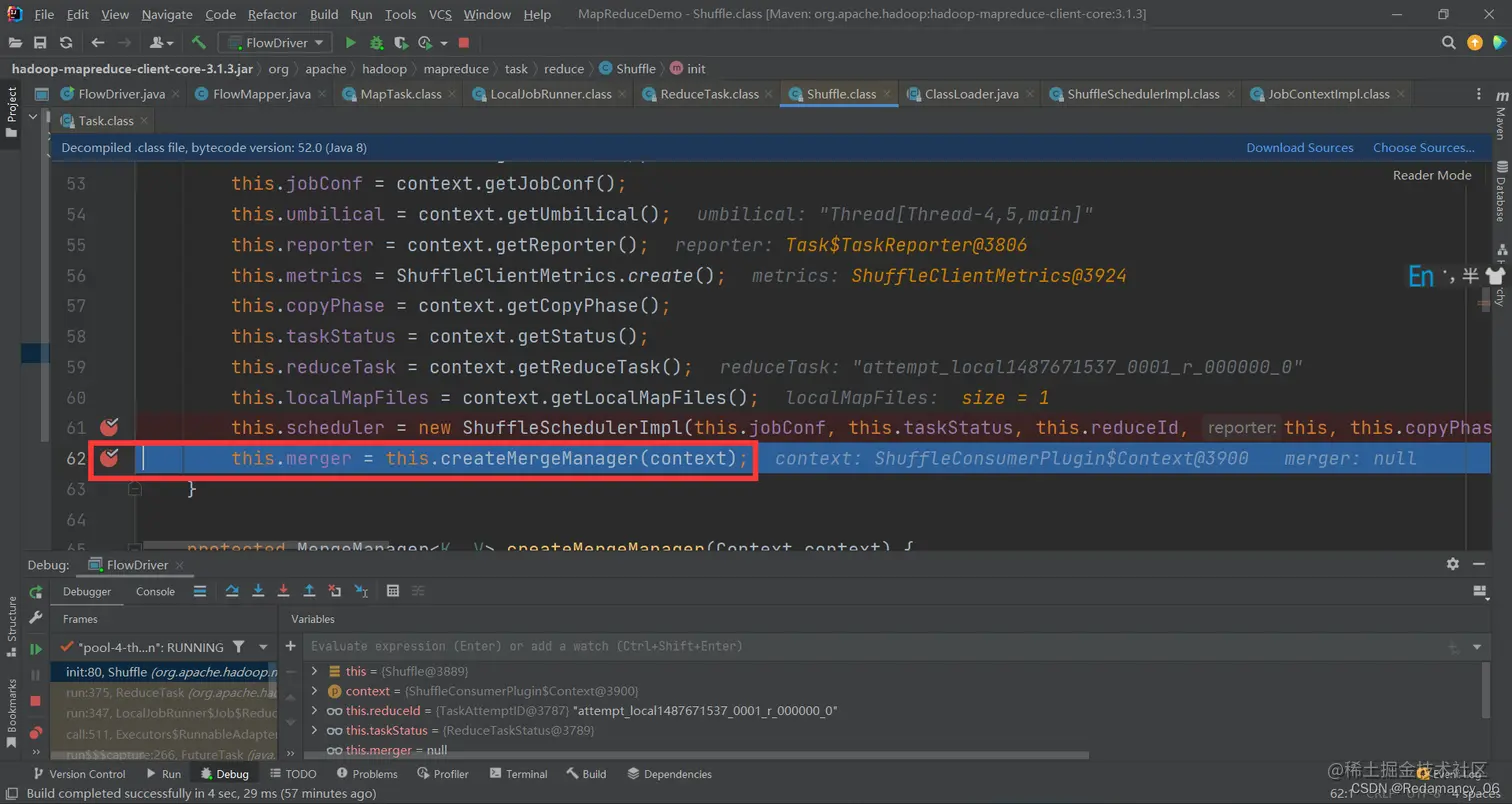Resume program in the debug sidebar
The width and height of the screenshot is (1512, 804).
(x=36, y=649)
